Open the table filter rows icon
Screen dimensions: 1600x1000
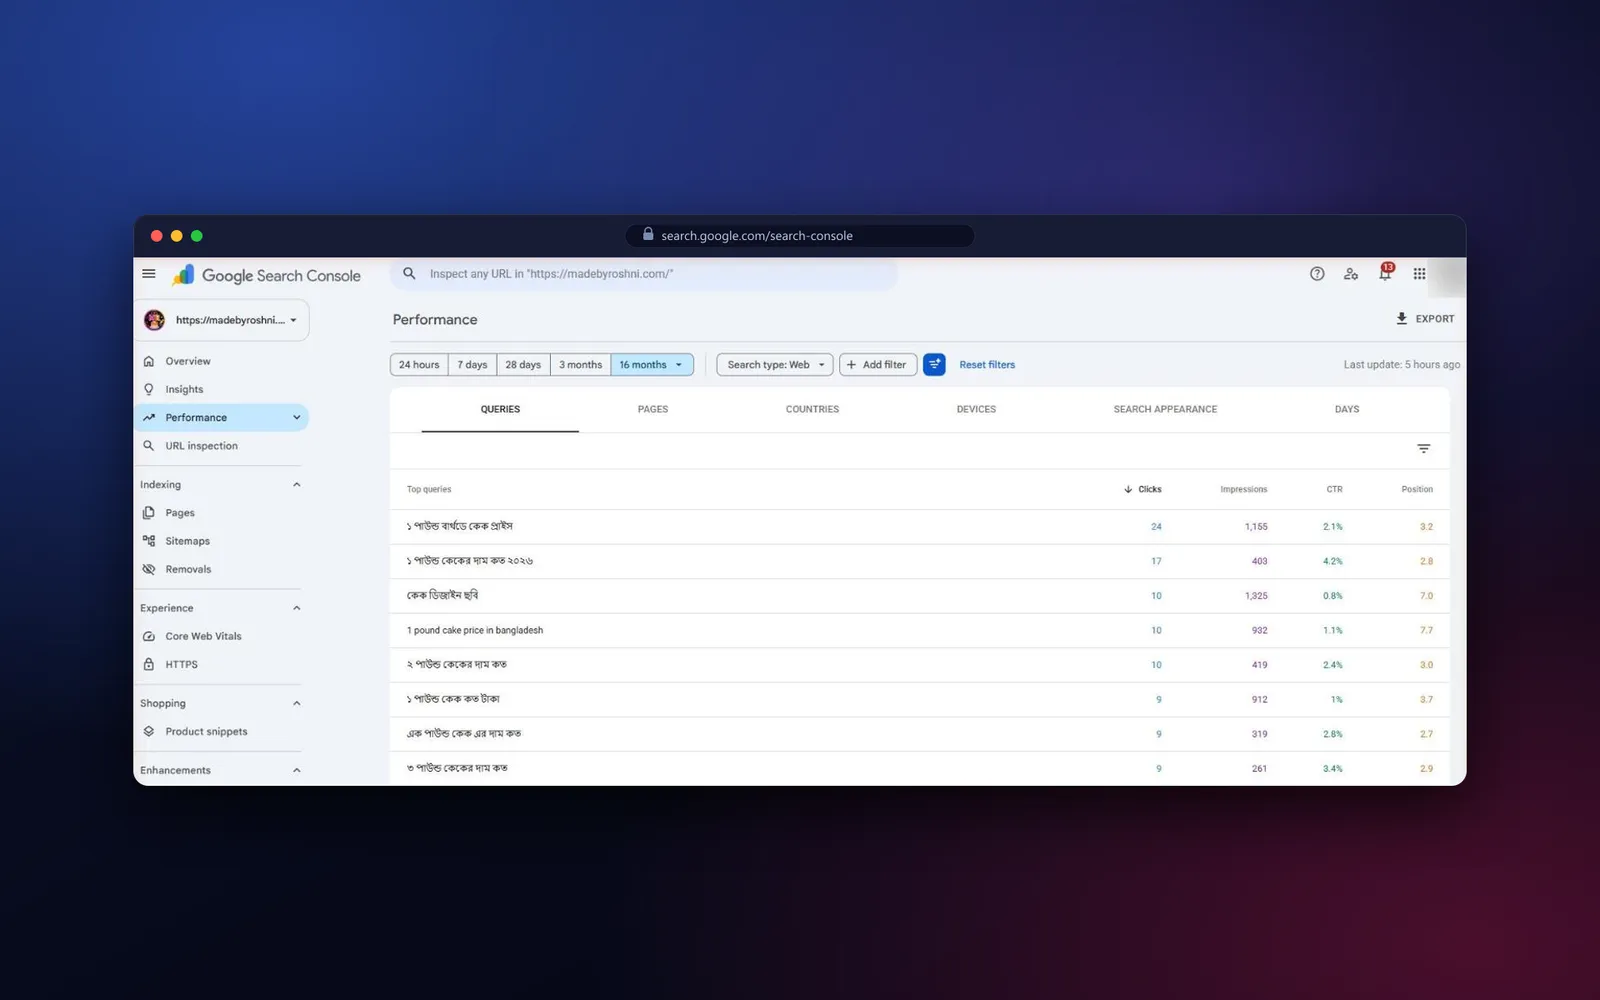coord(1424,449)
